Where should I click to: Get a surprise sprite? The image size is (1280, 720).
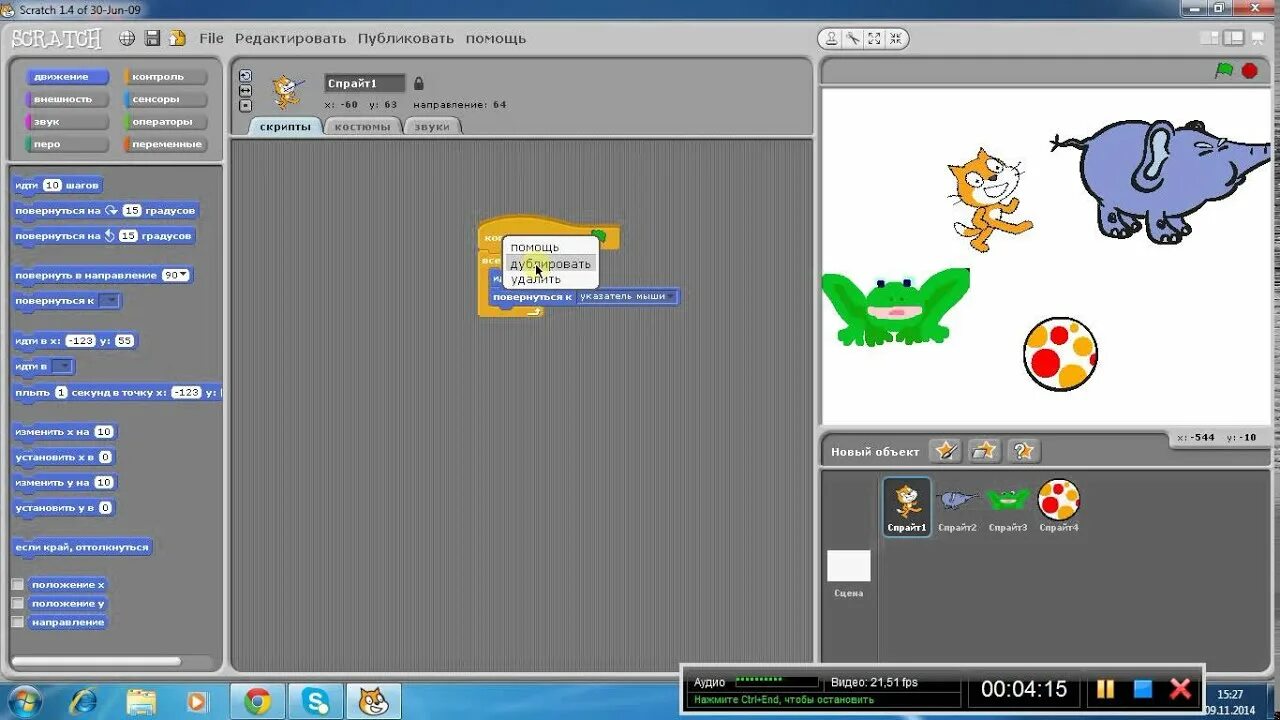[1024, 451]
